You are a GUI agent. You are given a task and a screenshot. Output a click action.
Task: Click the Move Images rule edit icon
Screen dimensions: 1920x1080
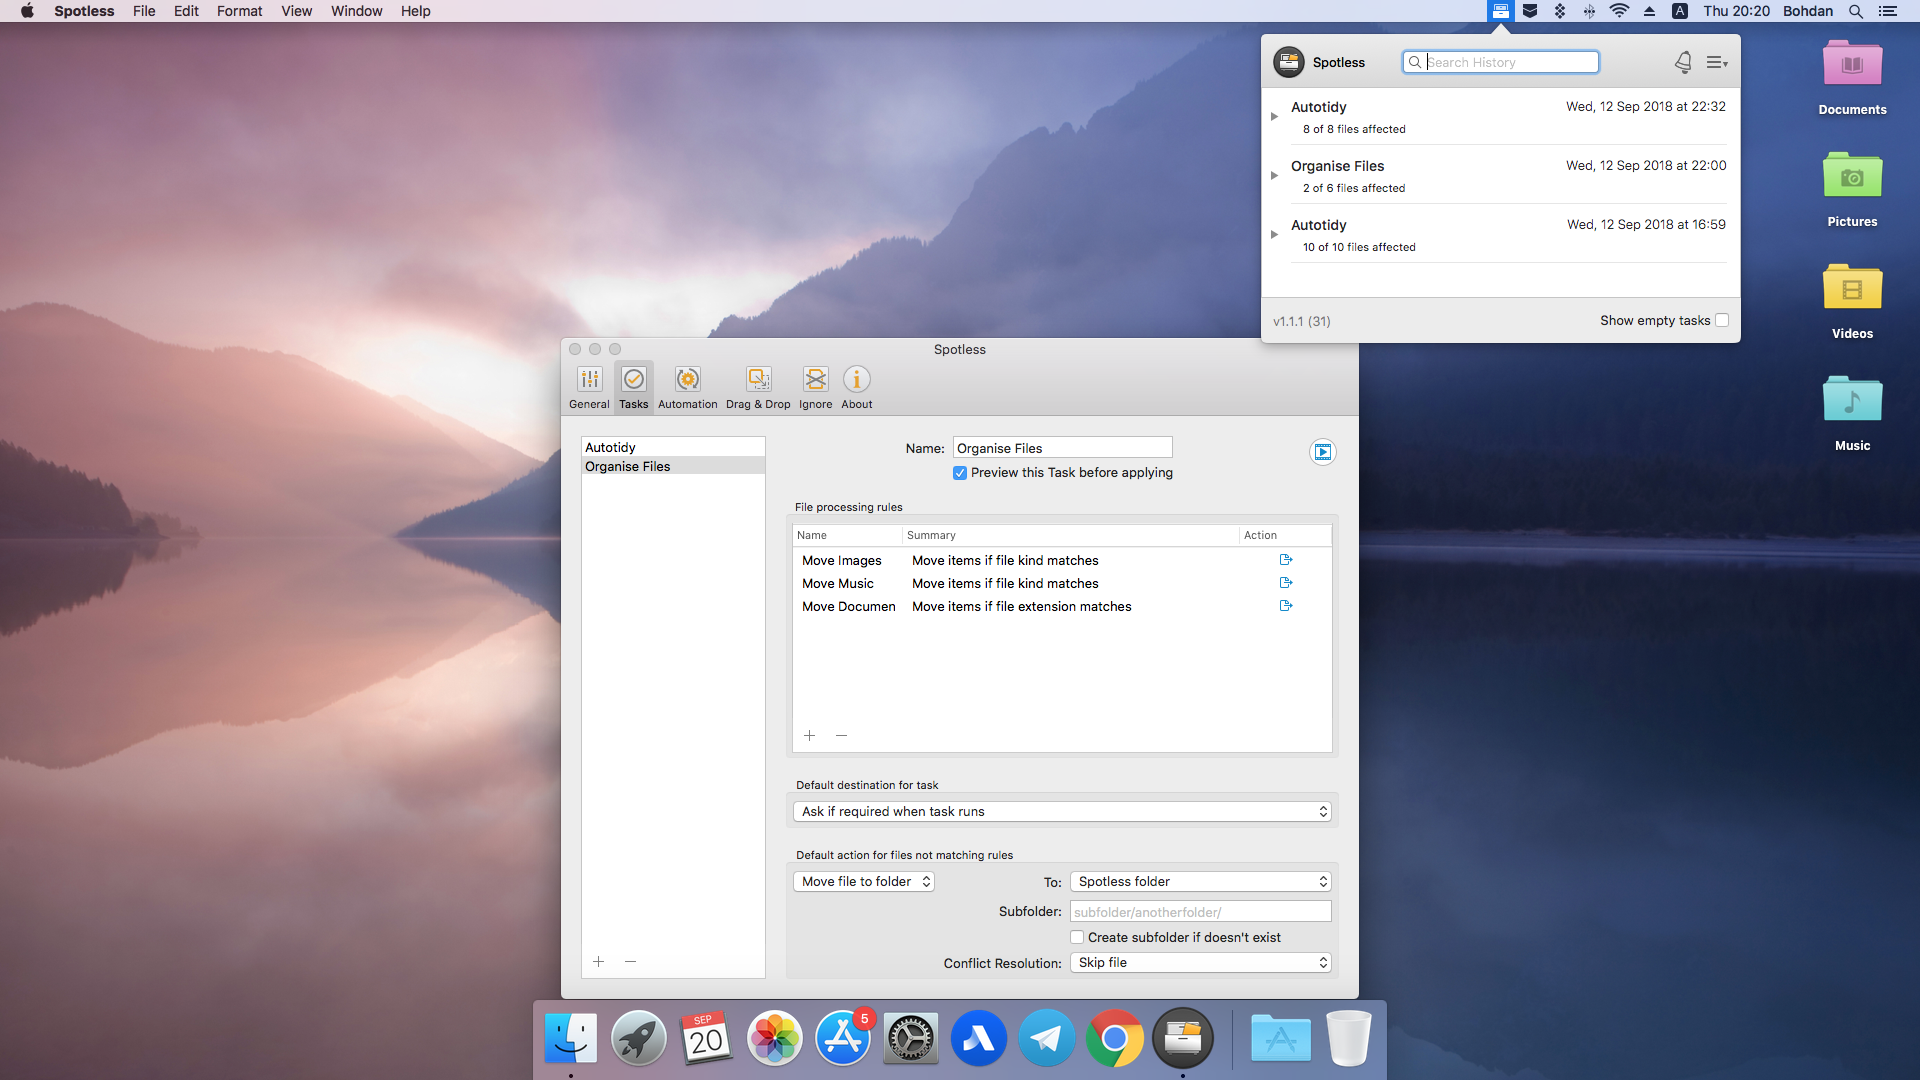point(1286,559)
